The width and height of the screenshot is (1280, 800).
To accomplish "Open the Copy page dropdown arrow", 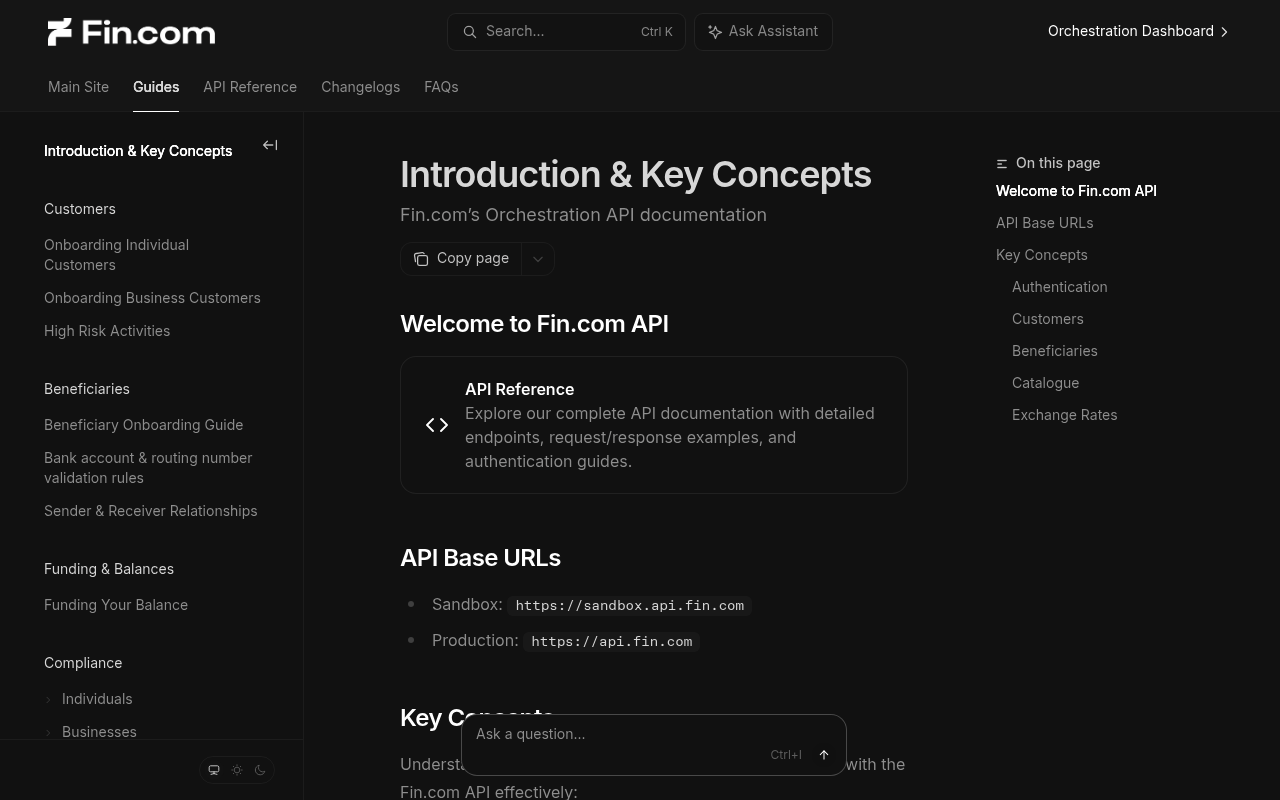I will pyautogui.click(x=538, y=259).
